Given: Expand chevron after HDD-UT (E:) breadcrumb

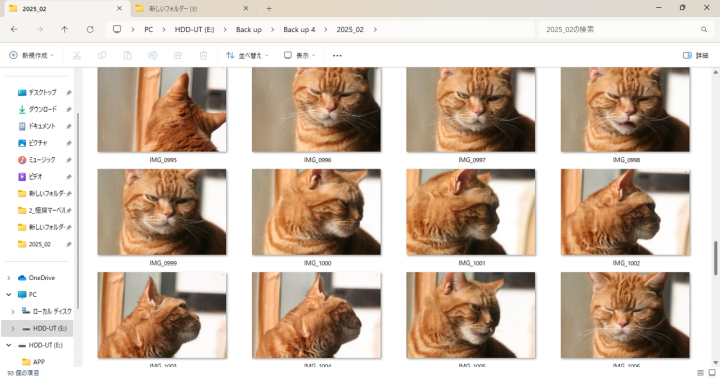Looking at the screenshot, I should click(225, 29).
